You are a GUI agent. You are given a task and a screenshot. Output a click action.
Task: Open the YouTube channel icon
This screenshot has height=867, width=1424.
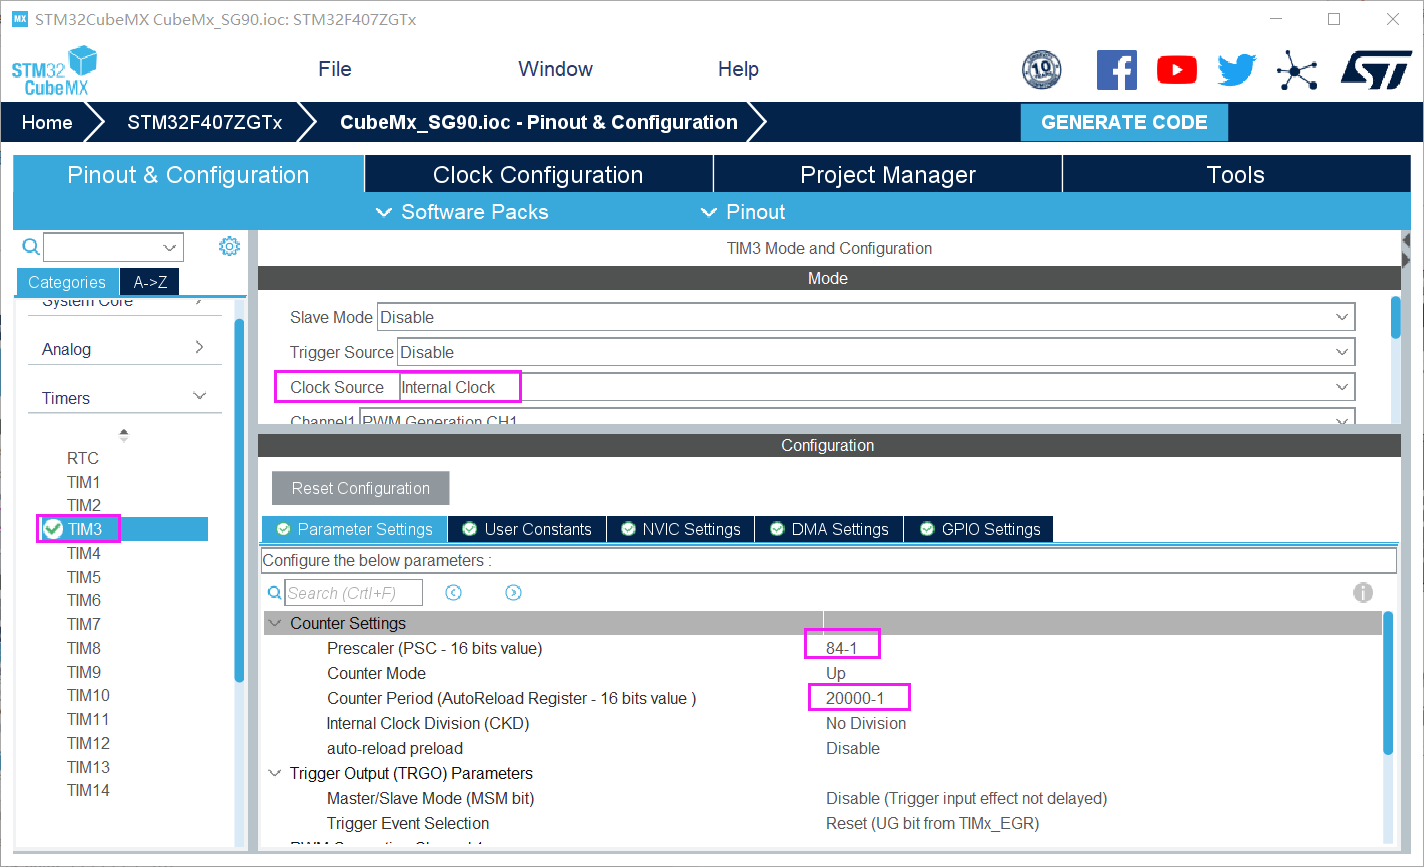[1177, 70]
